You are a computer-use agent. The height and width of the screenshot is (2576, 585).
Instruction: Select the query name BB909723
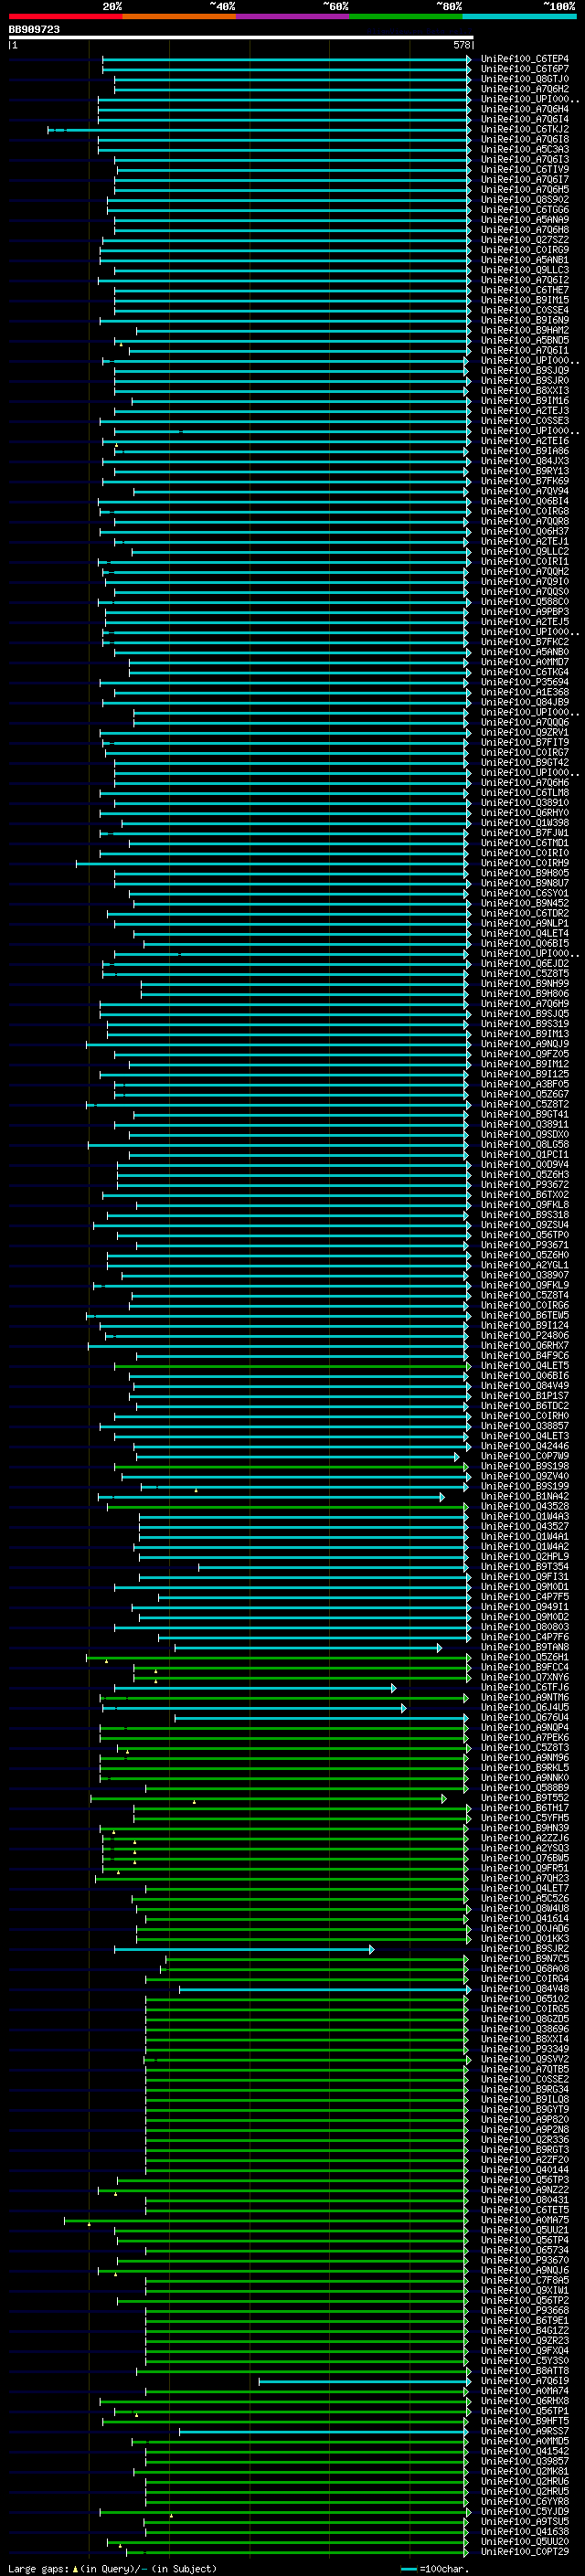pos(34,29)
